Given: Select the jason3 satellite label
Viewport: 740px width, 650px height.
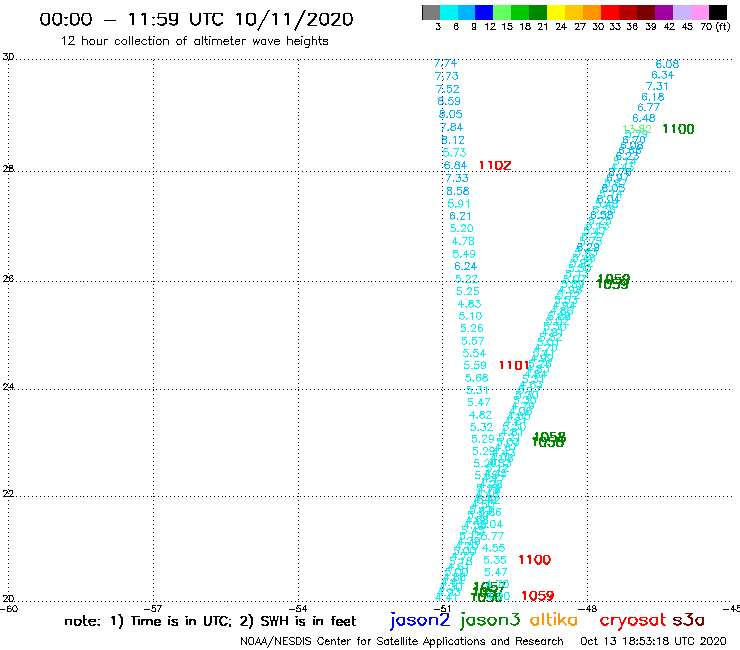Looking at the screenshot, I should click(x=490, y=620).
